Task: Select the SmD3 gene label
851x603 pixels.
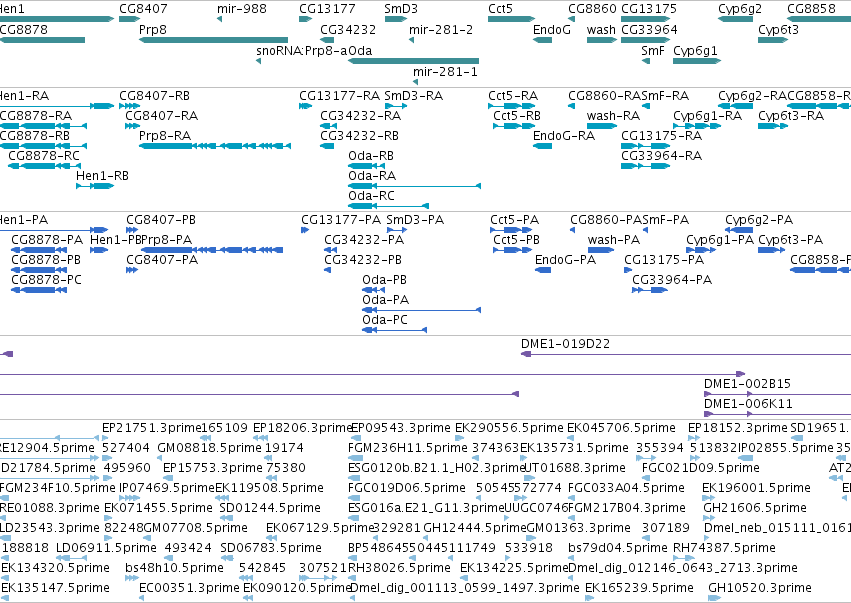Action: click(401, 9)
